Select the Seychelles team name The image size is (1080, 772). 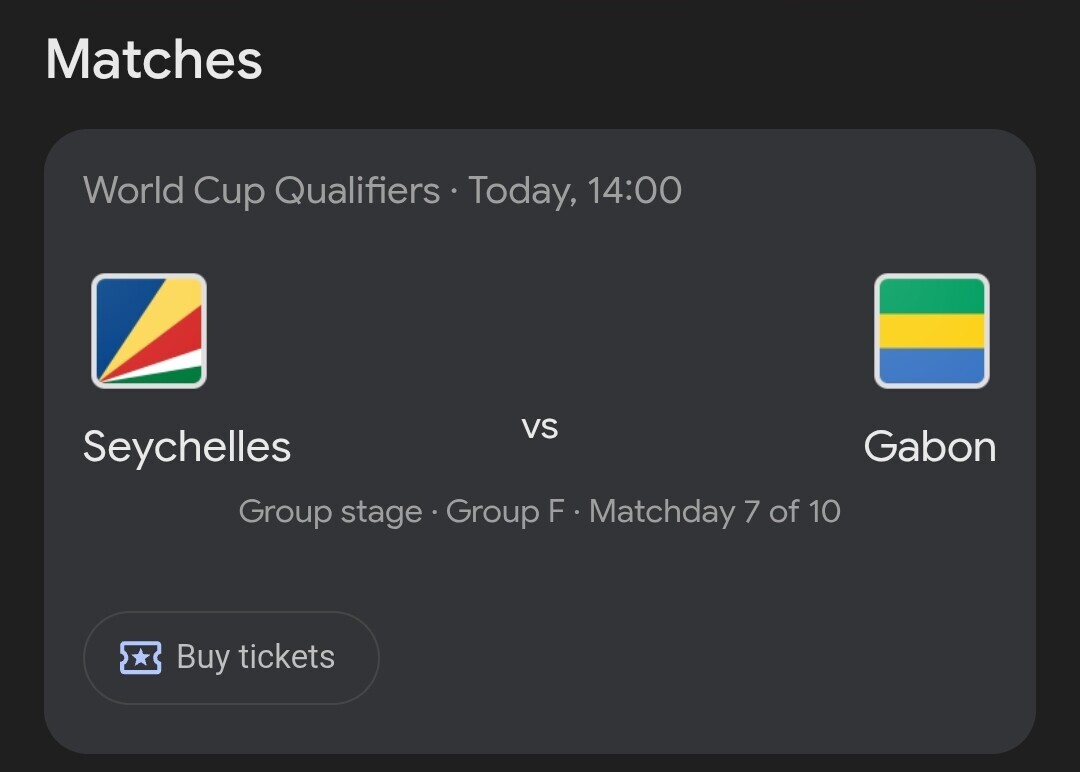click(x=187, y=448)
